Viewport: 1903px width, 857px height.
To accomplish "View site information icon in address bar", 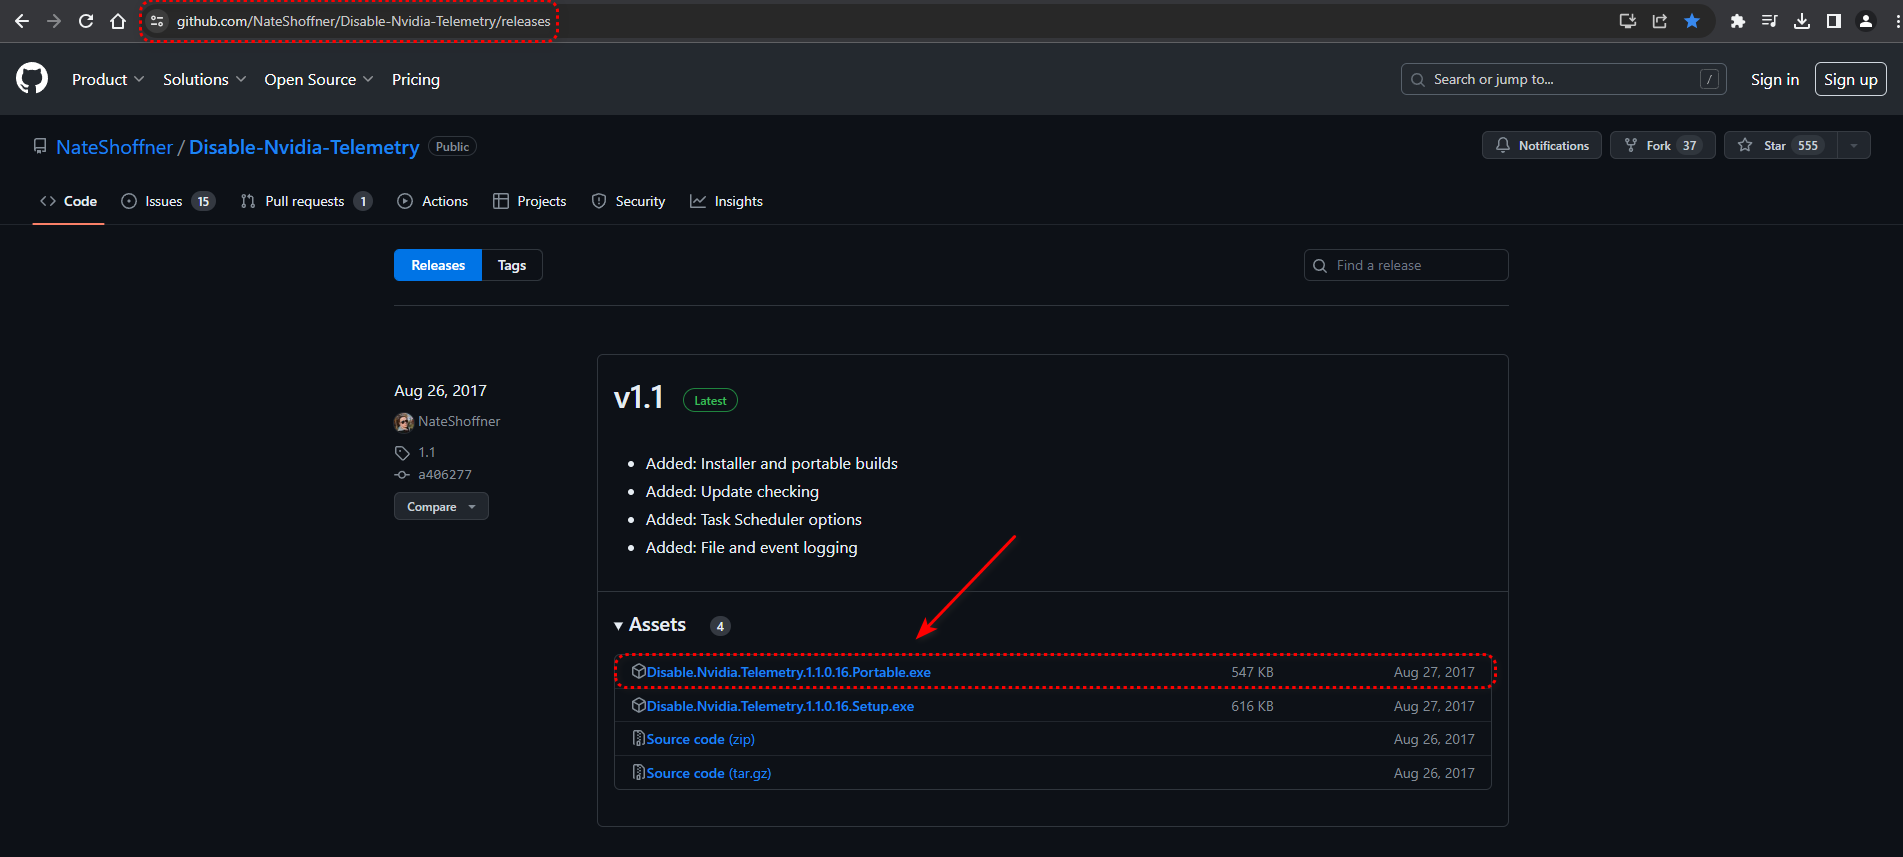I will pos(157,21).
